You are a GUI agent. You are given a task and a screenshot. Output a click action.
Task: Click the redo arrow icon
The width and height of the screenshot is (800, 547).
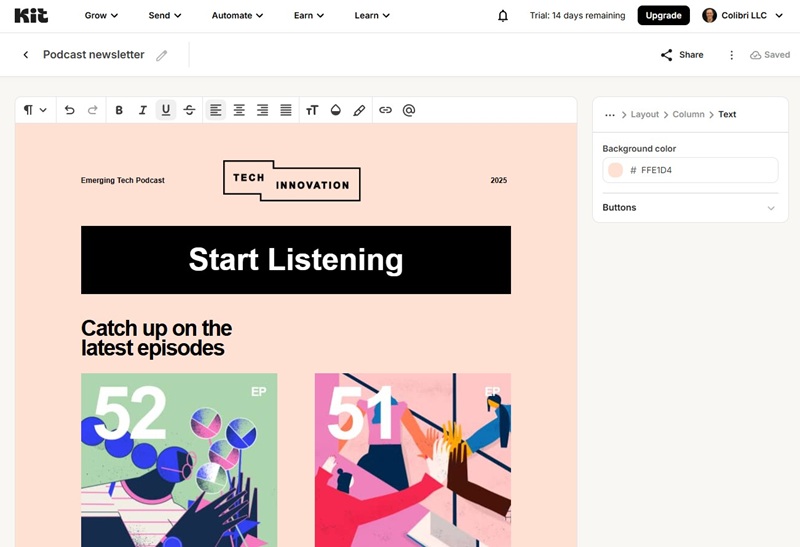[x=93, y=110]
